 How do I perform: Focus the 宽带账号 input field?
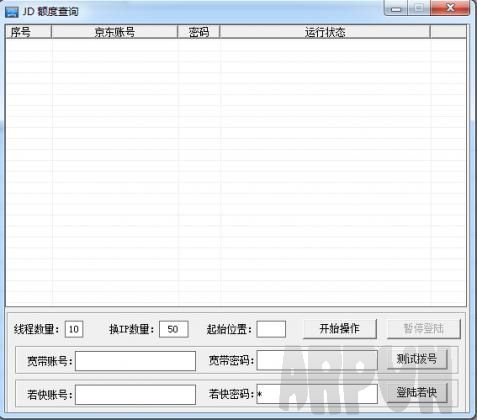tap(135, 361)
